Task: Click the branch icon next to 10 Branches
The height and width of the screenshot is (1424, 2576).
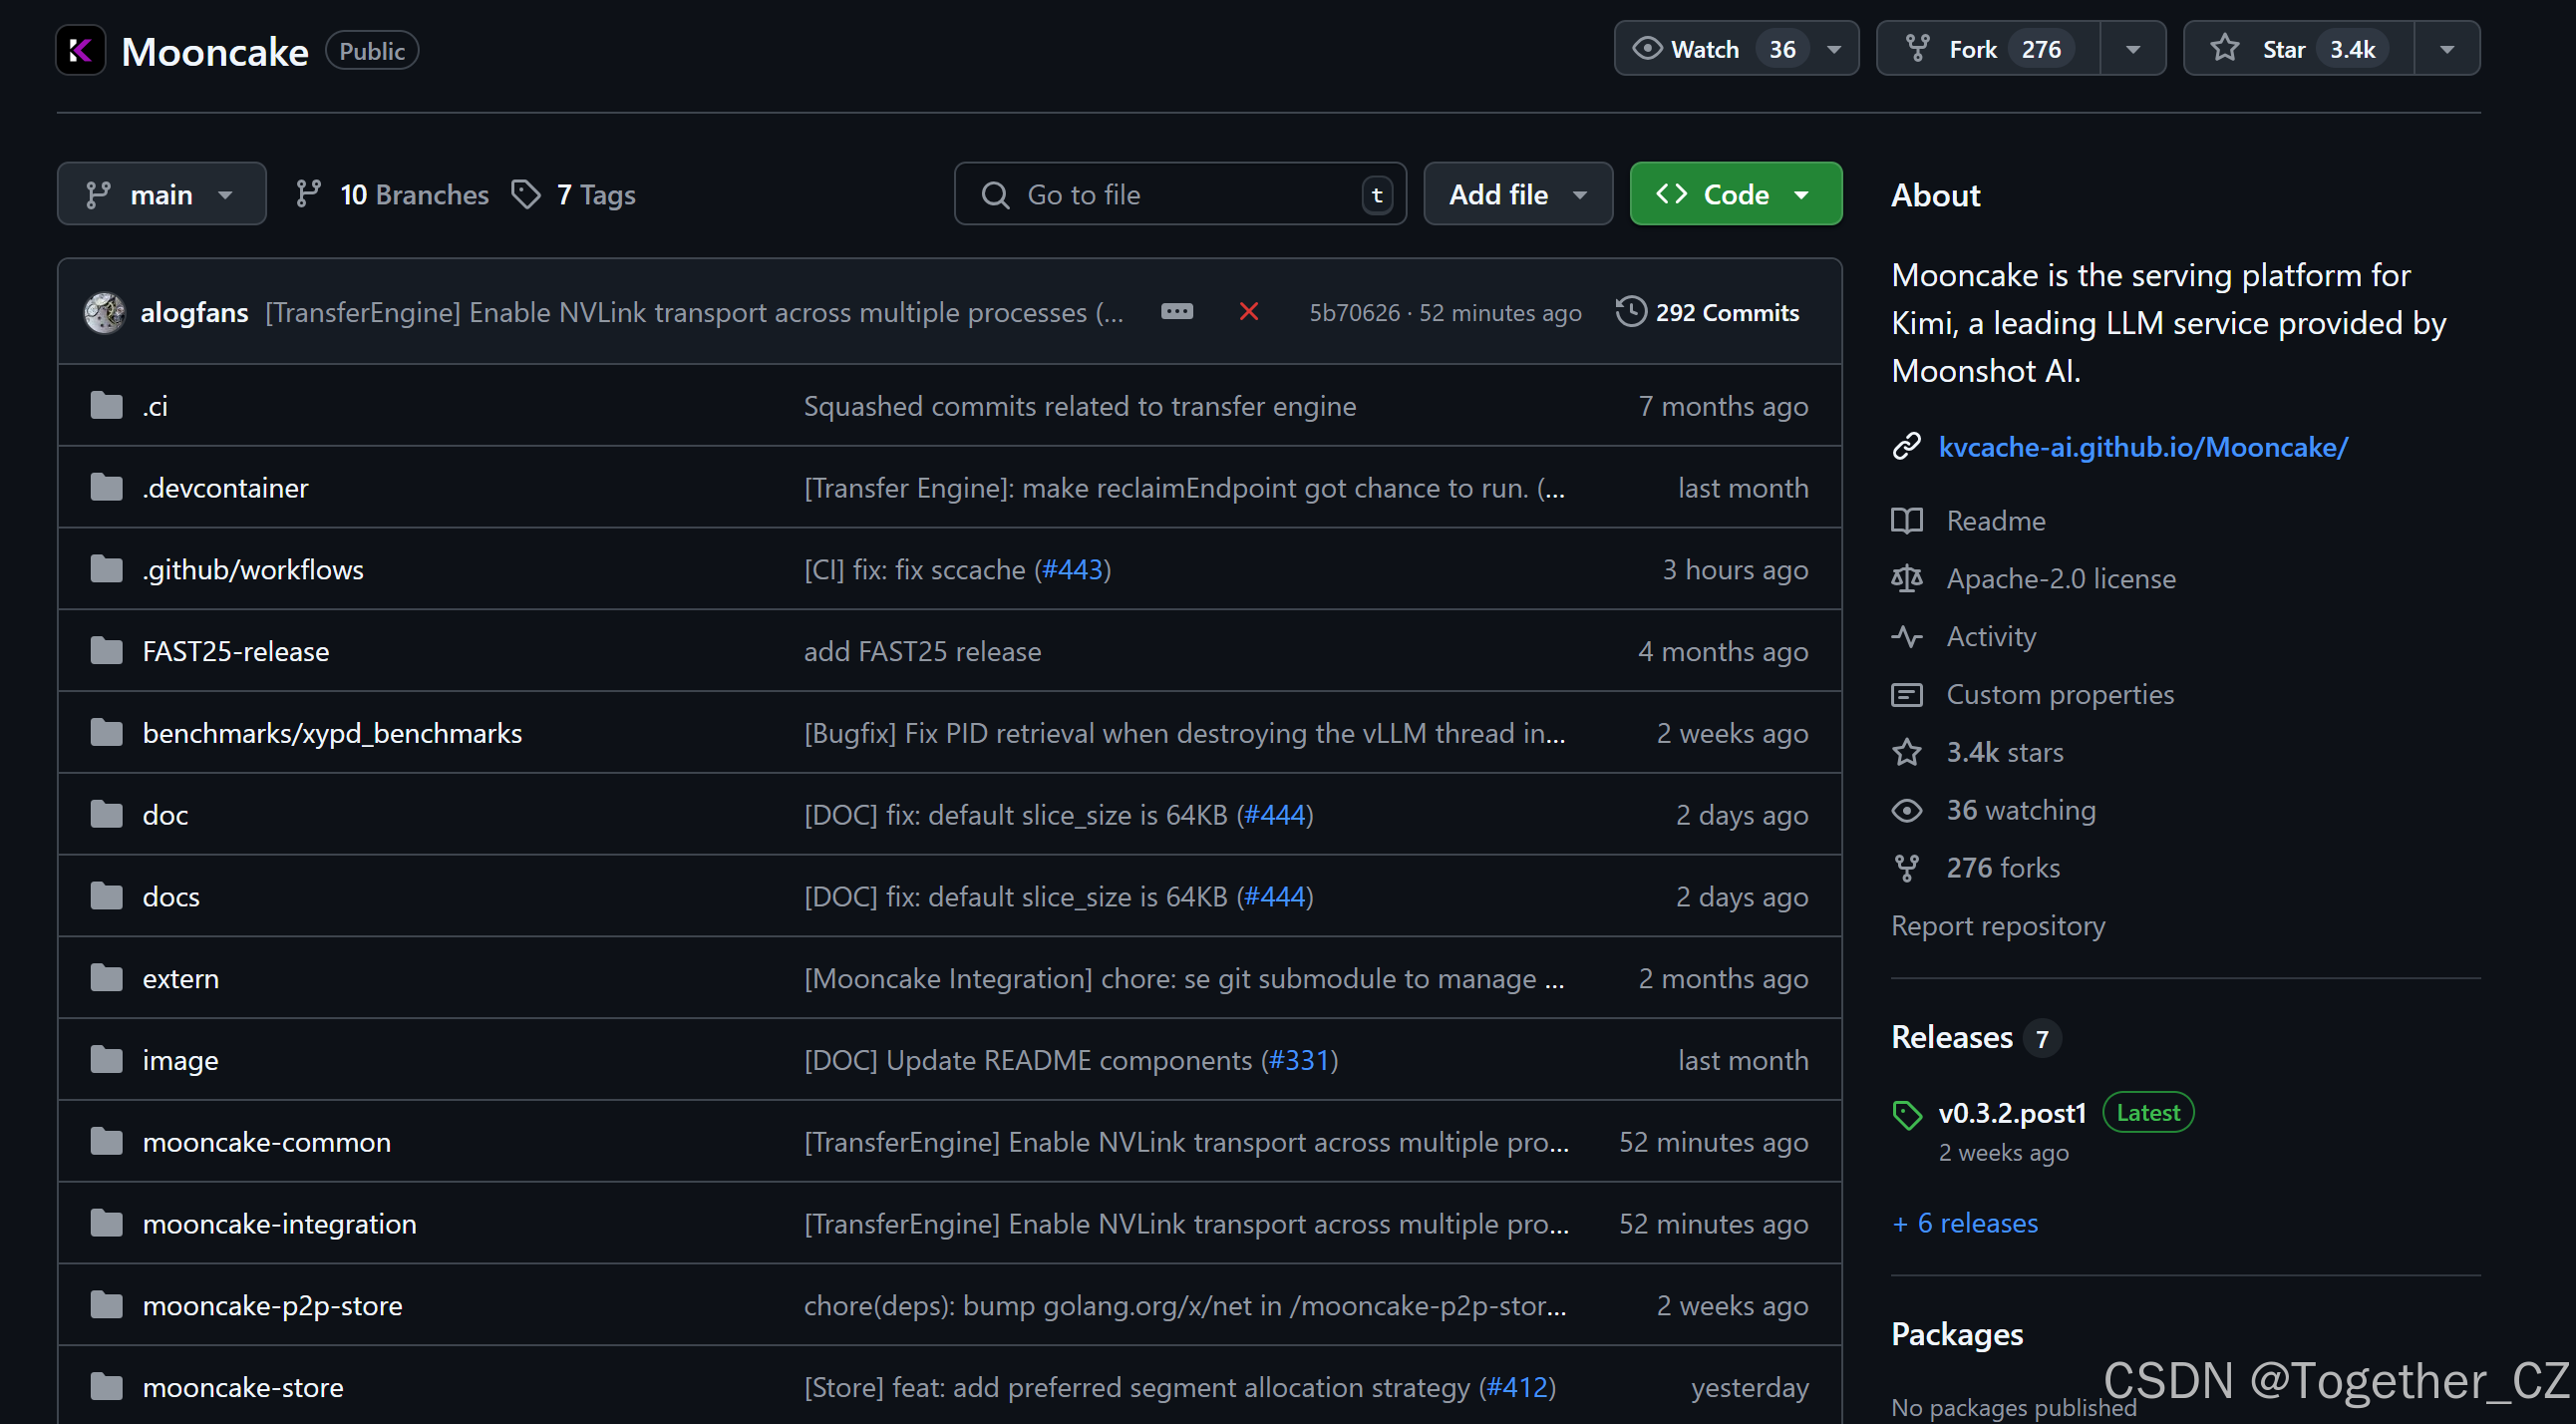Action: 308,193
